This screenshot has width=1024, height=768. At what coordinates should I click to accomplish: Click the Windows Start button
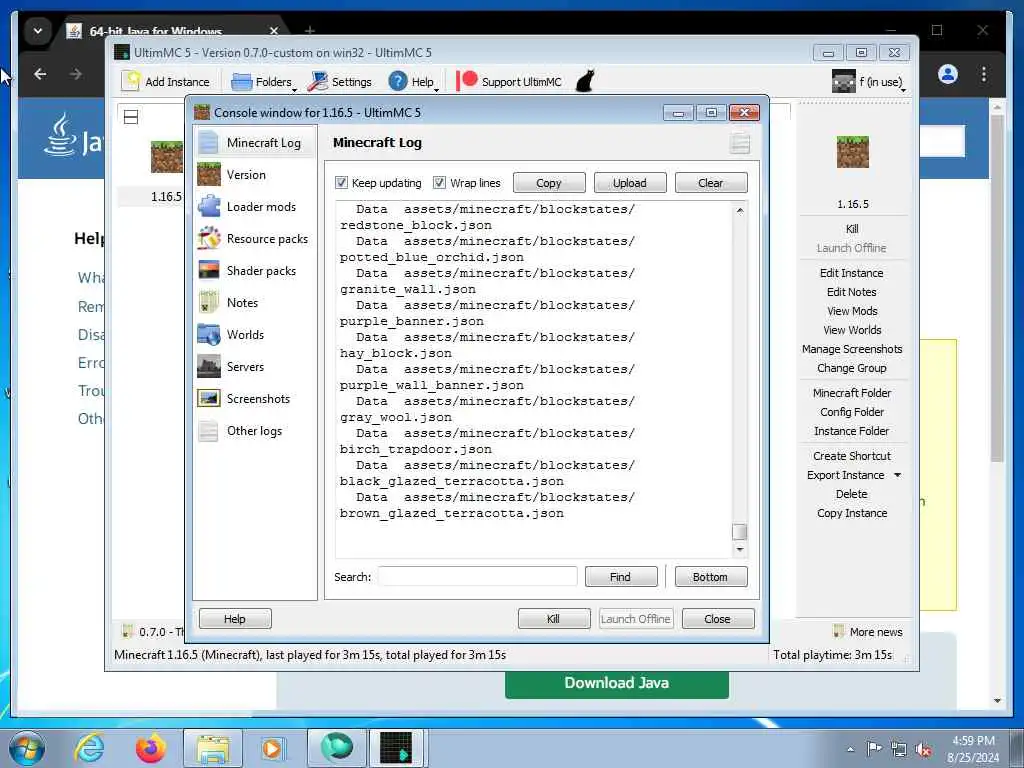(x=27, y=748)
